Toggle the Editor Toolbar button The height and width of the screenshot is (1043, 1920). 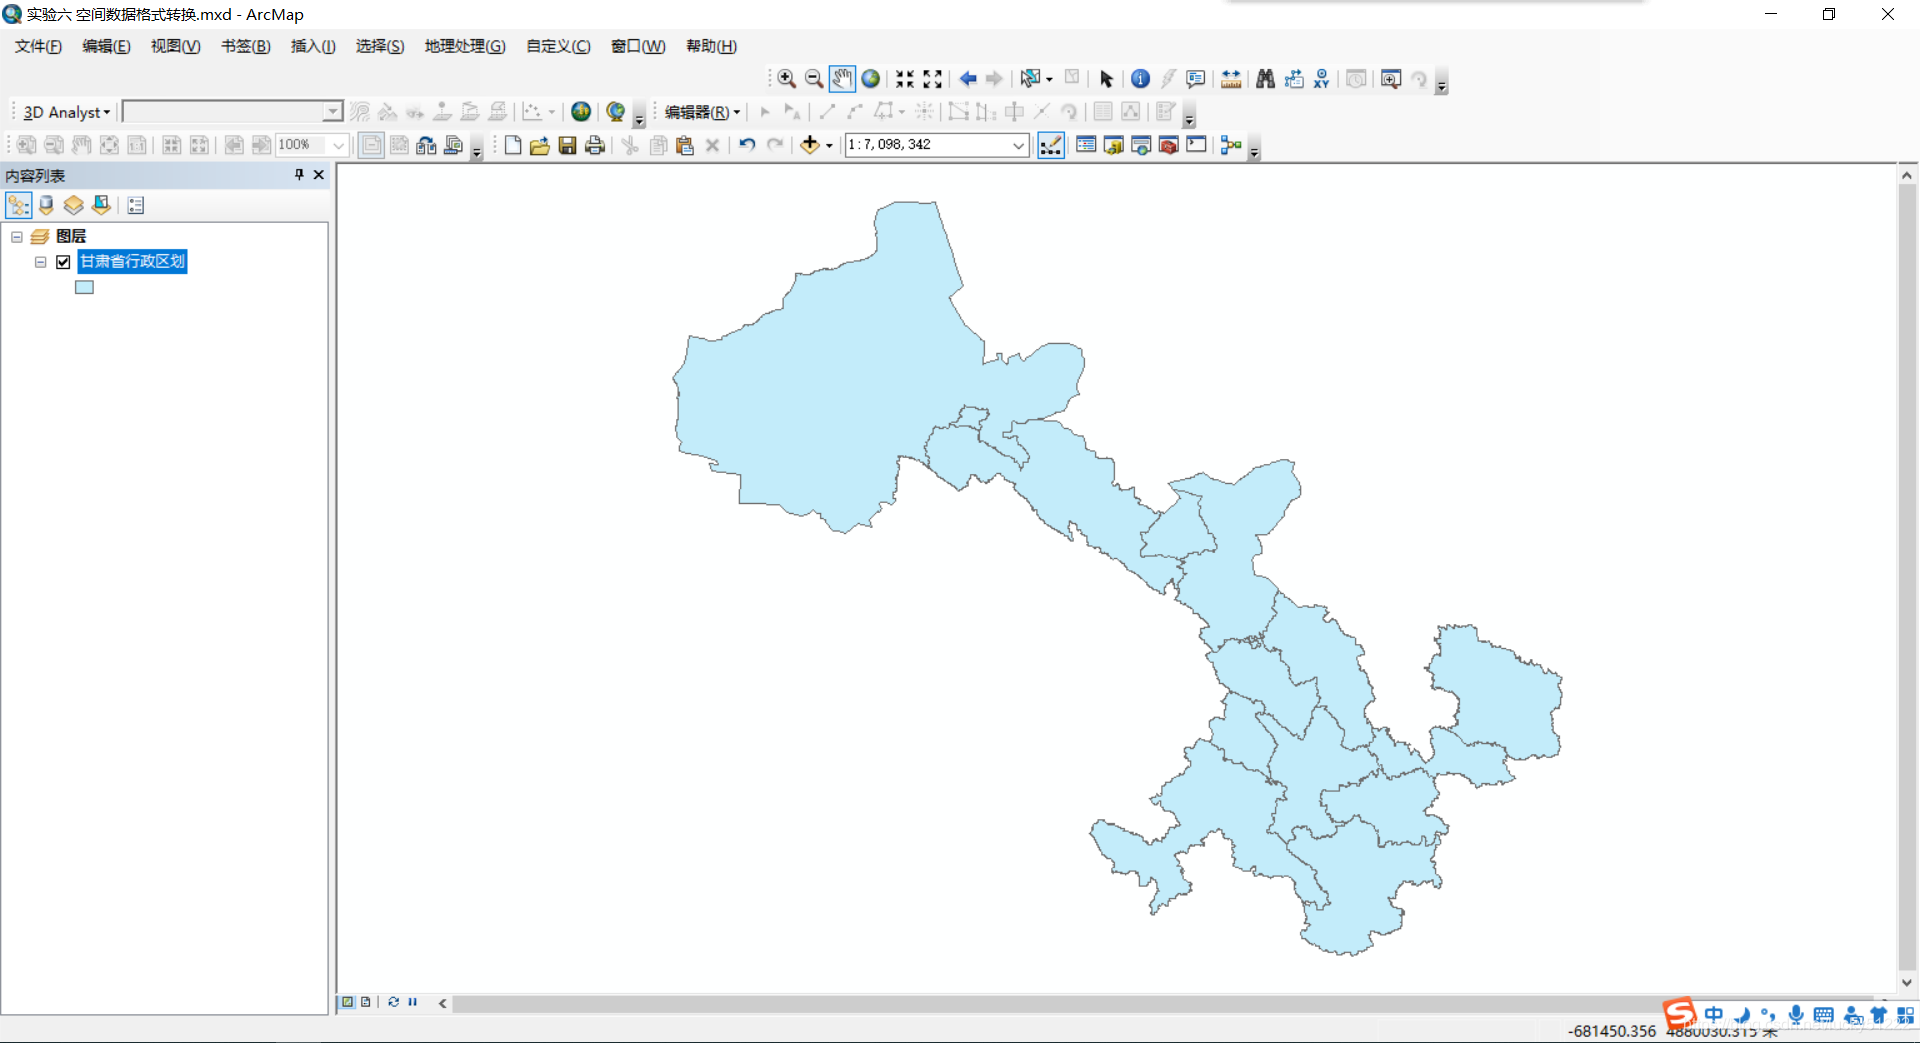coord(1051,145)
